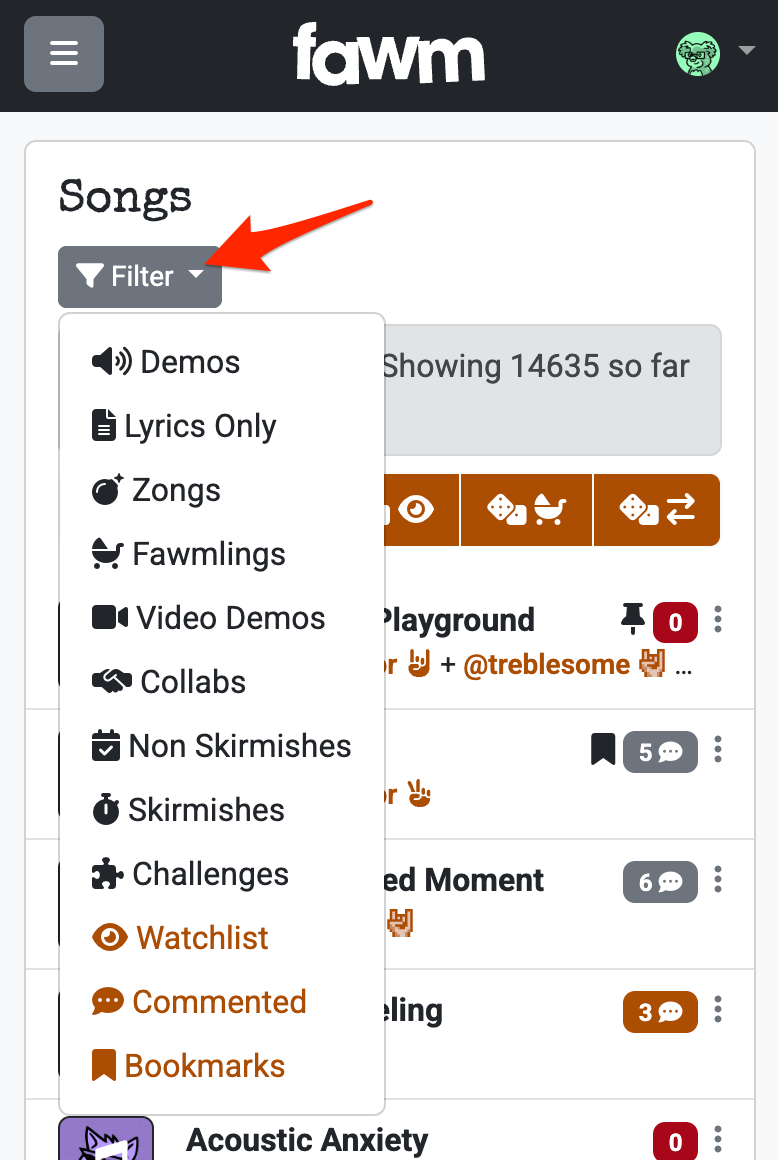Open the hamburger navigation menu

pos(63,54)
